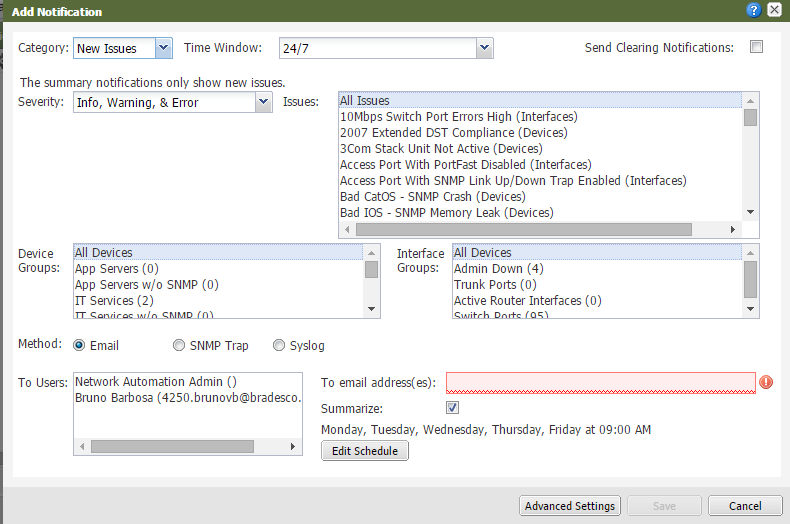Image resolution: width=790 pixels, height=524 pixels.
Task: Select the Email method option
Action: coord(79,346)
